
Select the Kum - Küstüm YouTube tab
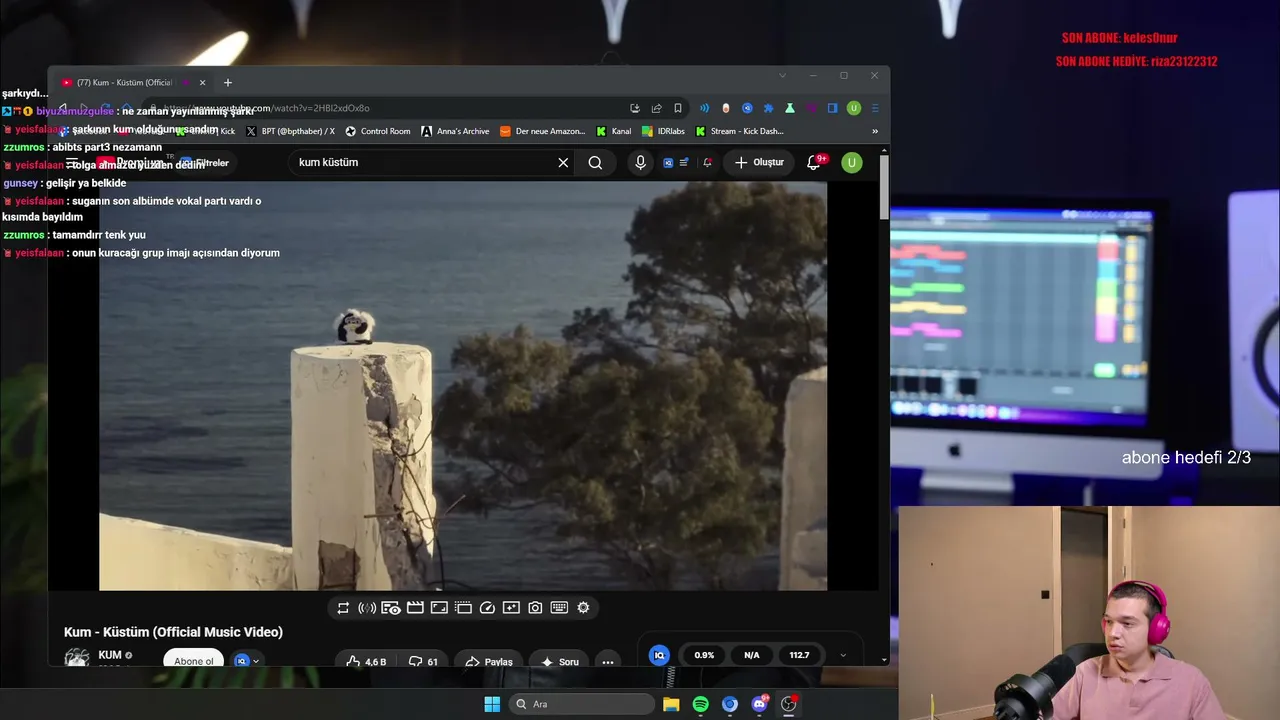133,83
